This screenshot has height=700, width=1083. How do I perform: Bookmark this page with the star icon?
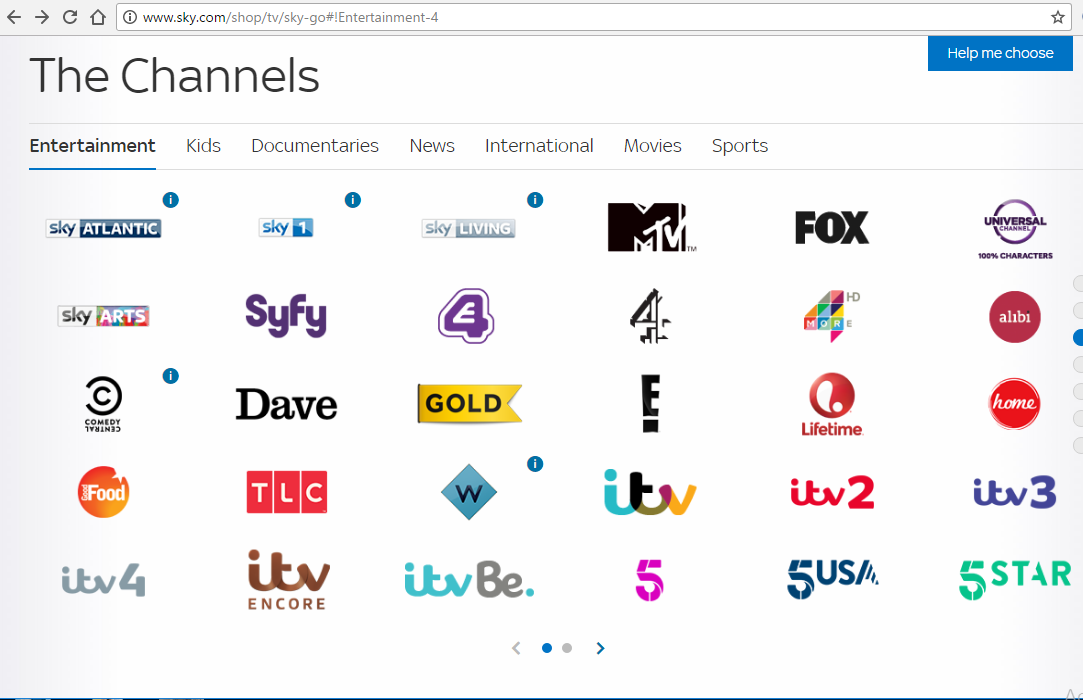coord(1057,17)
